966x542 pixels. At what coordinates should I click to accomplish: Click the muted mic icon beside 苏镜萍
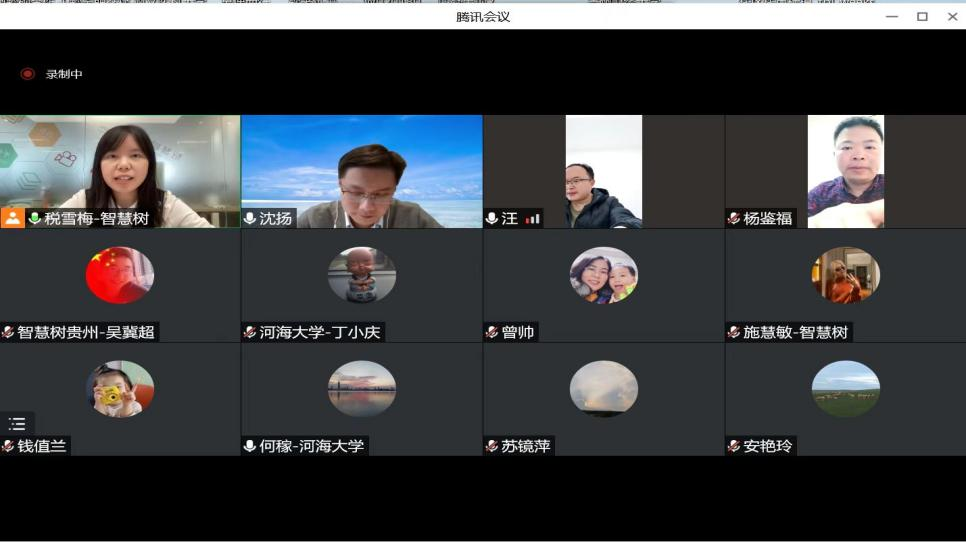(492, 446)
